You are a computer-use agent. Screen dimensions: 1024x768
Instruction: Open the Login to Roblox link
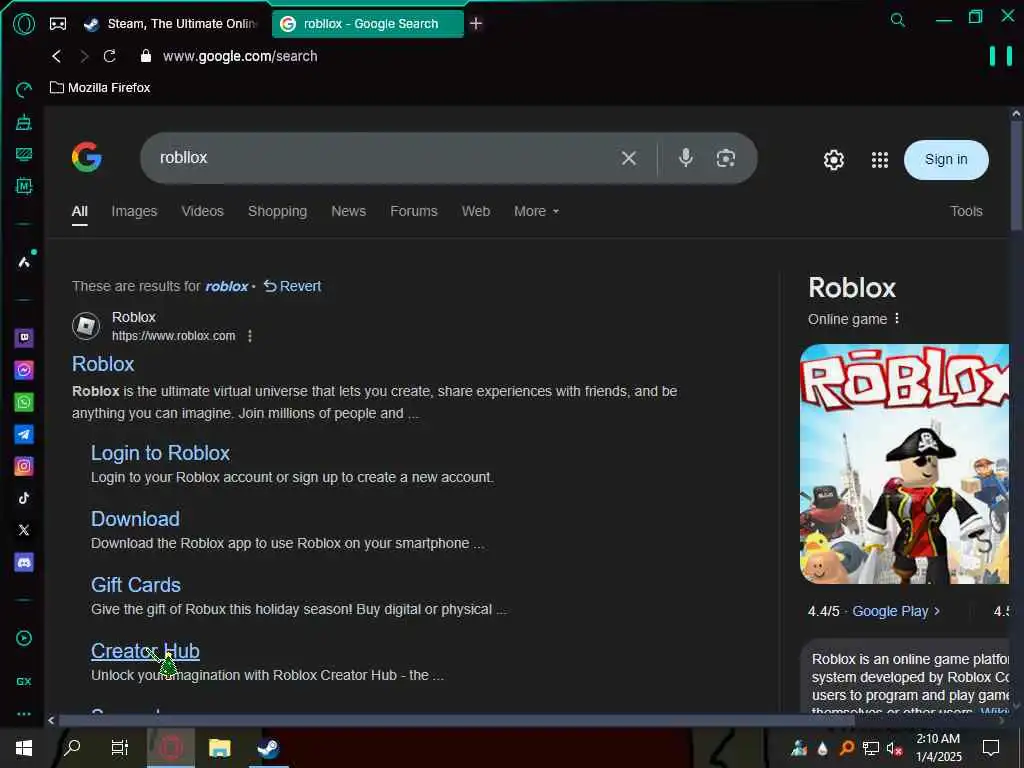pyautogui.click(x=160, y=453)
